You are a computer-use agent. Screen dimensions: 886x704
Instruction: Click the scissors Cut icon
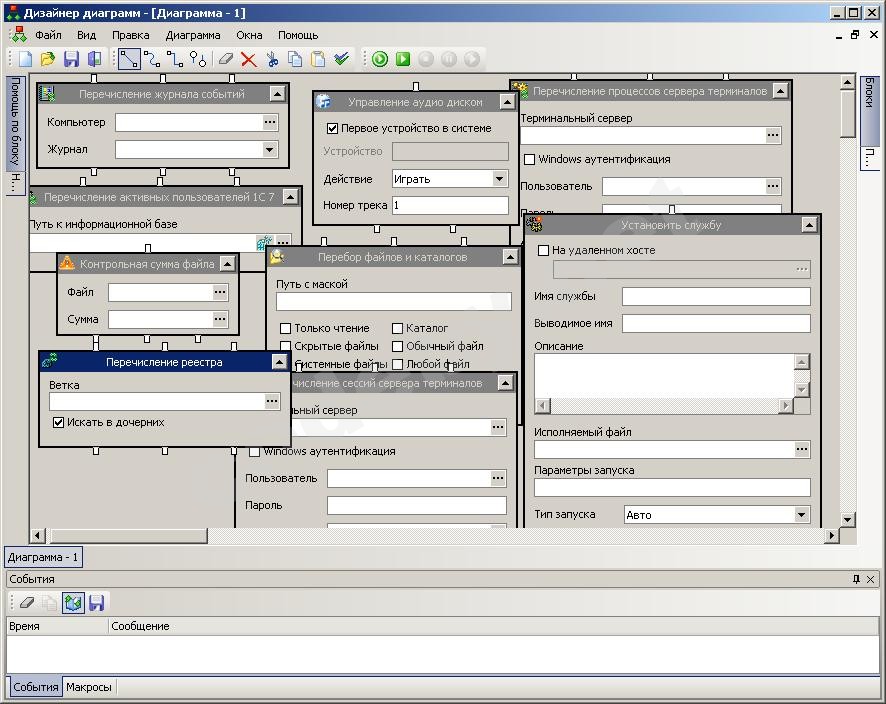click(x=272, y=60)
